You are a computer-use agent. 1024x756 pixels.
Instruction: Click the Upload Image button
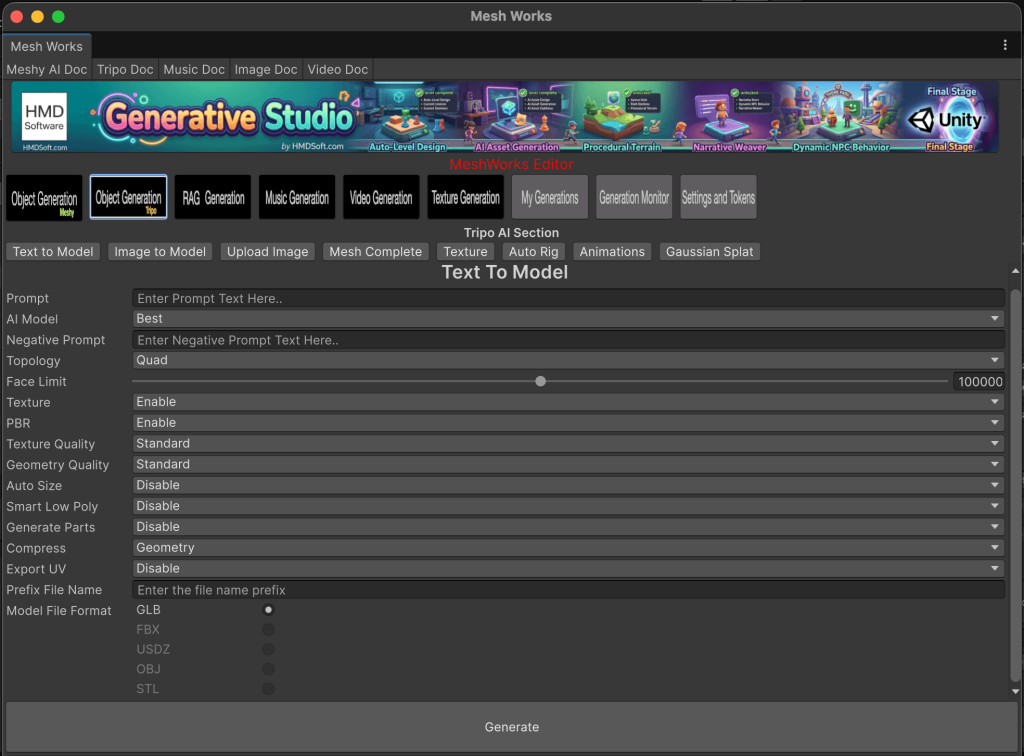point(268,252)
